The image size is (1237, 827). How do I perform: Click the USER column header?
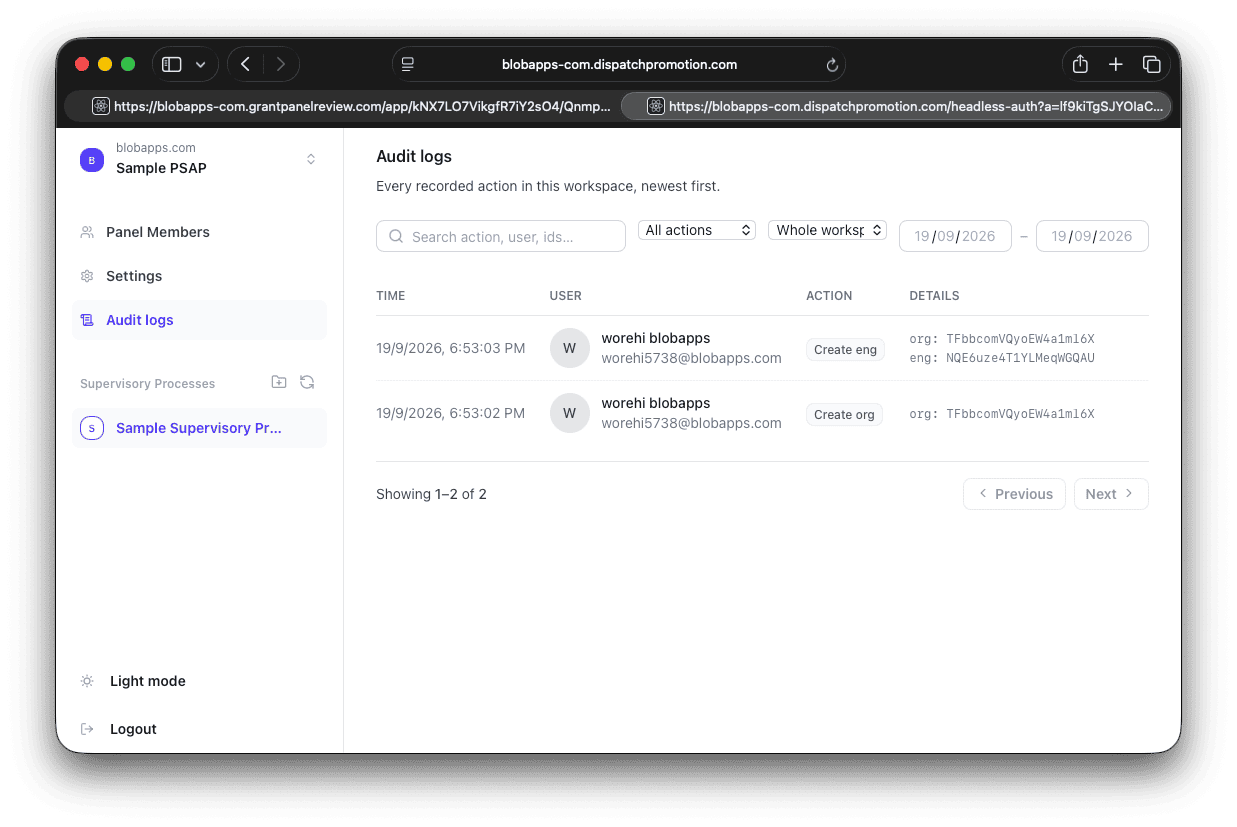[566, 296]
